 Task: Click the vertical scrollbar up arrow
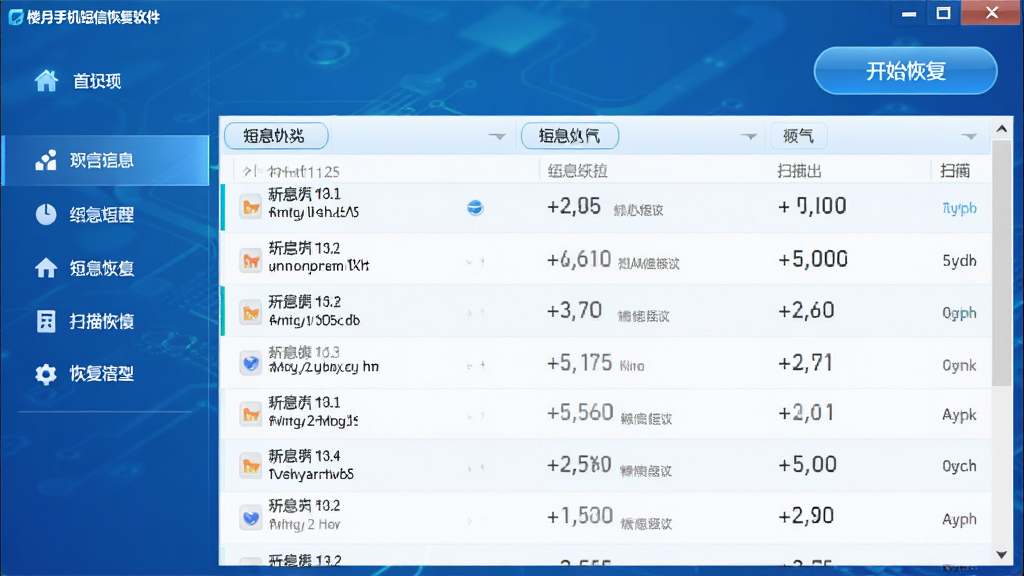1001,129
